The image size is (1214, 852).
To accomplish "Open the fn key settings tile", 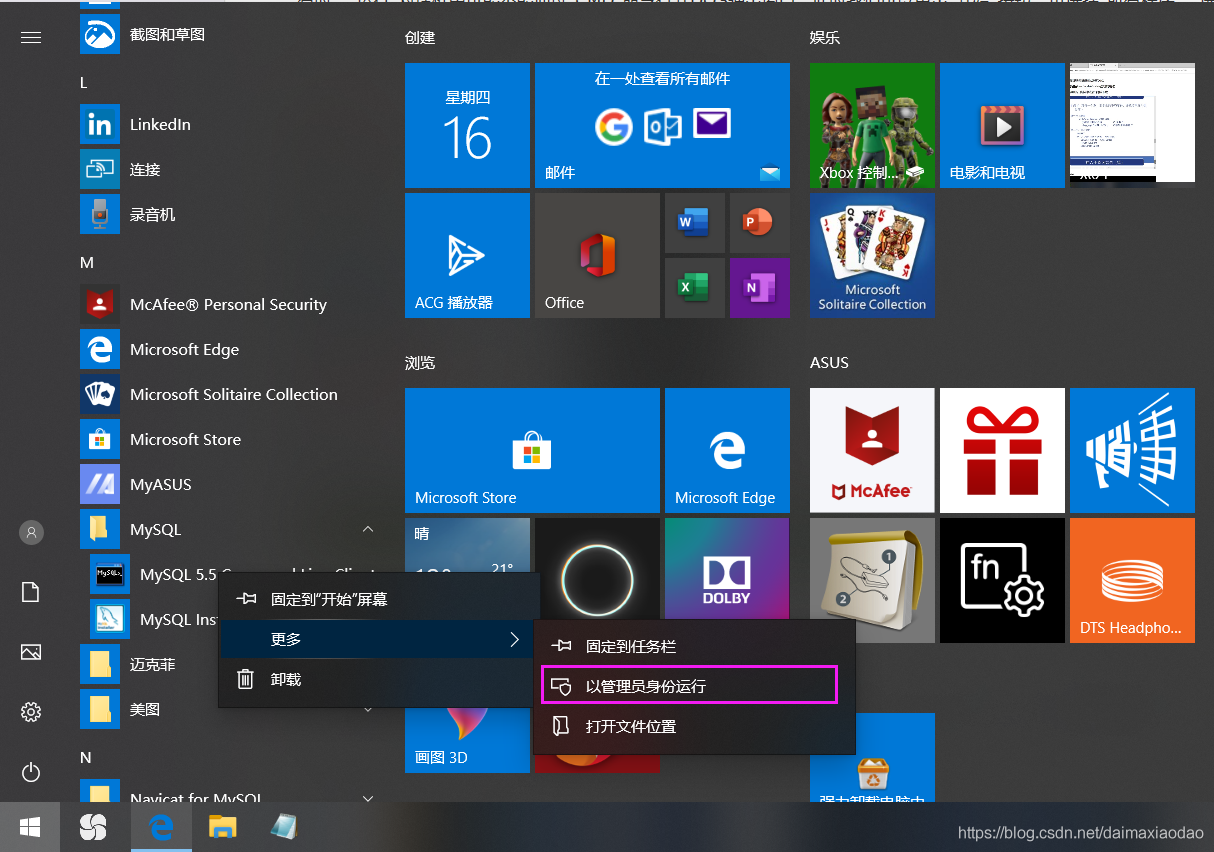I will (1002, 580).
